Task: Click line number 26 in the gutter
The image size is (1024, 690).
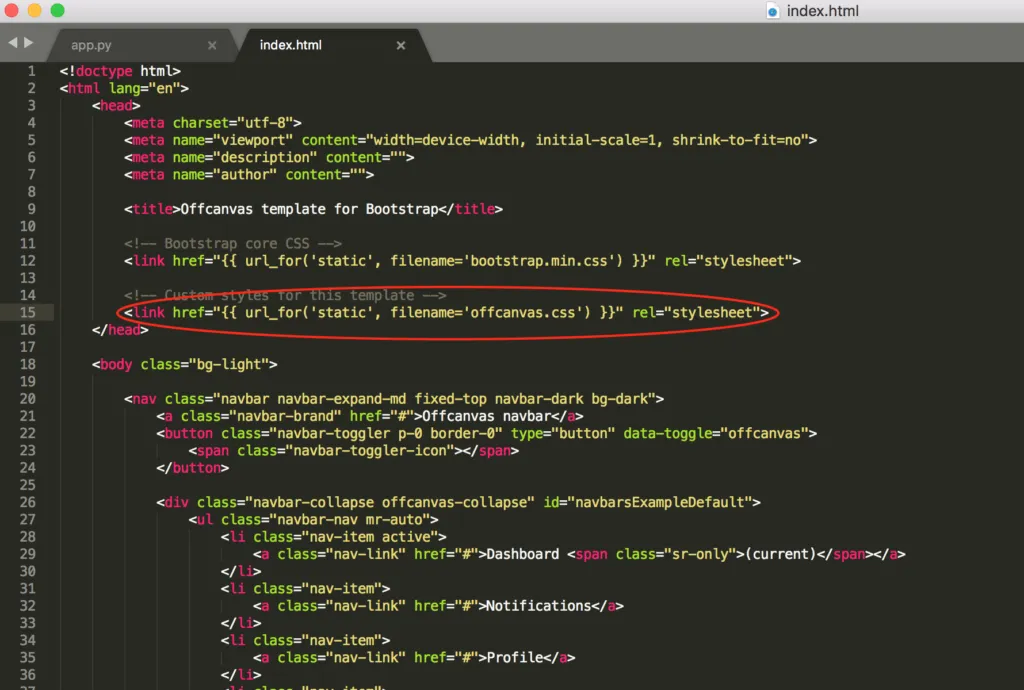Action: (27, 502)
